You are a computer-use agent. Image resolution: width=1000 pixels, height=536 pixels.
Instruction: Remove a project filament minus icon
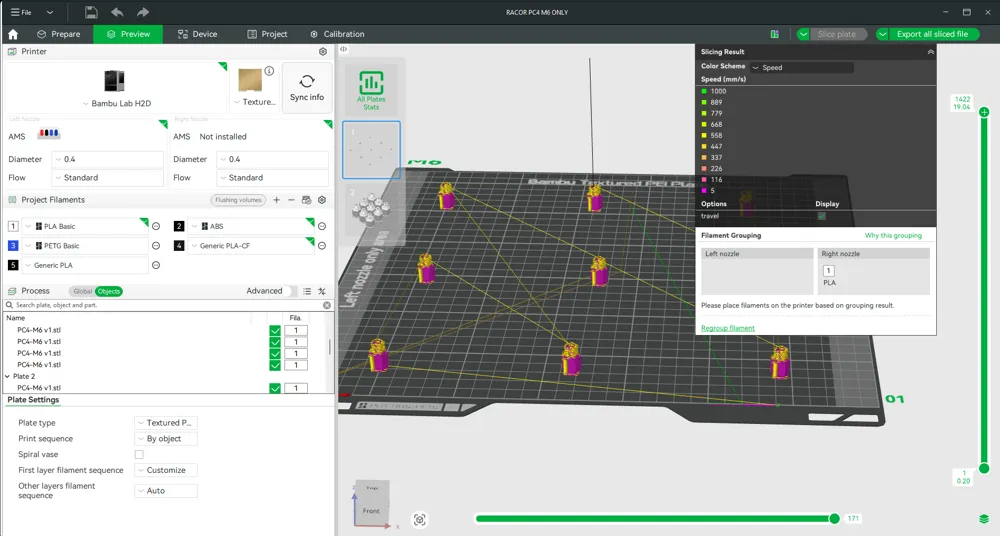[x=291, y=200]
